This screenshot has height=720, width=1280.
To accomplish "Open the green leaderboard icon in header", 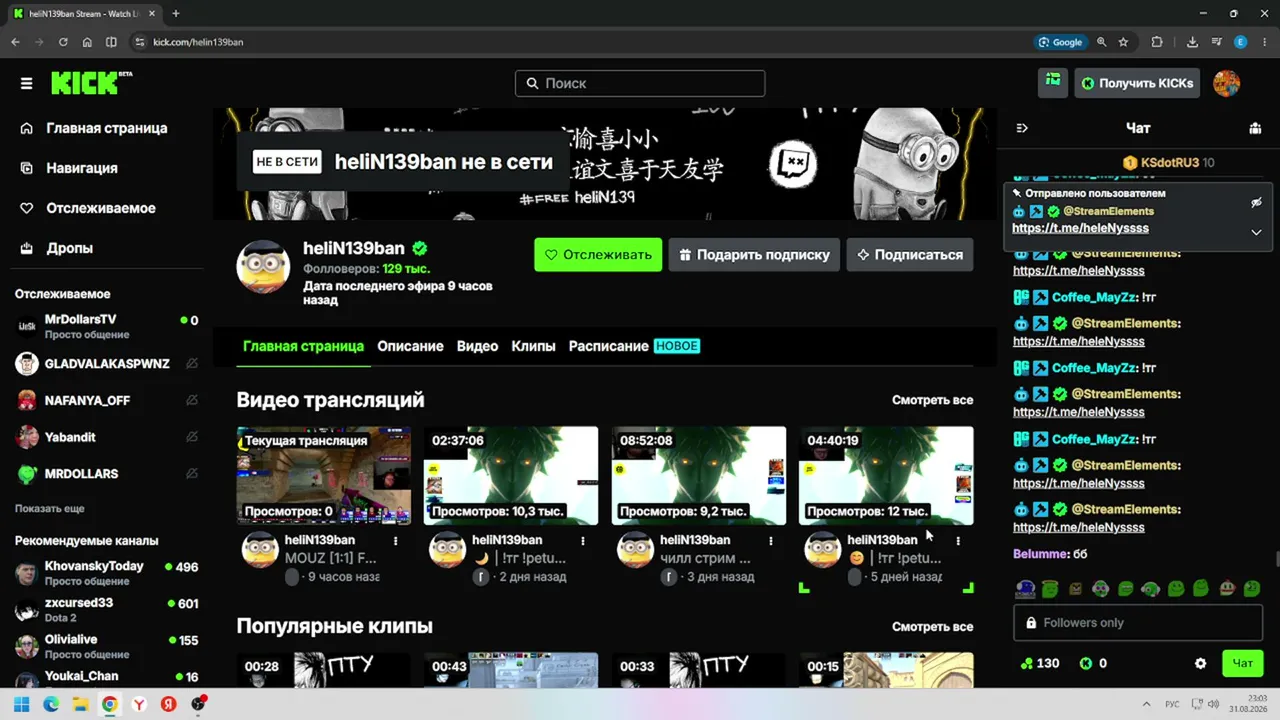I will pos(1052,82).
